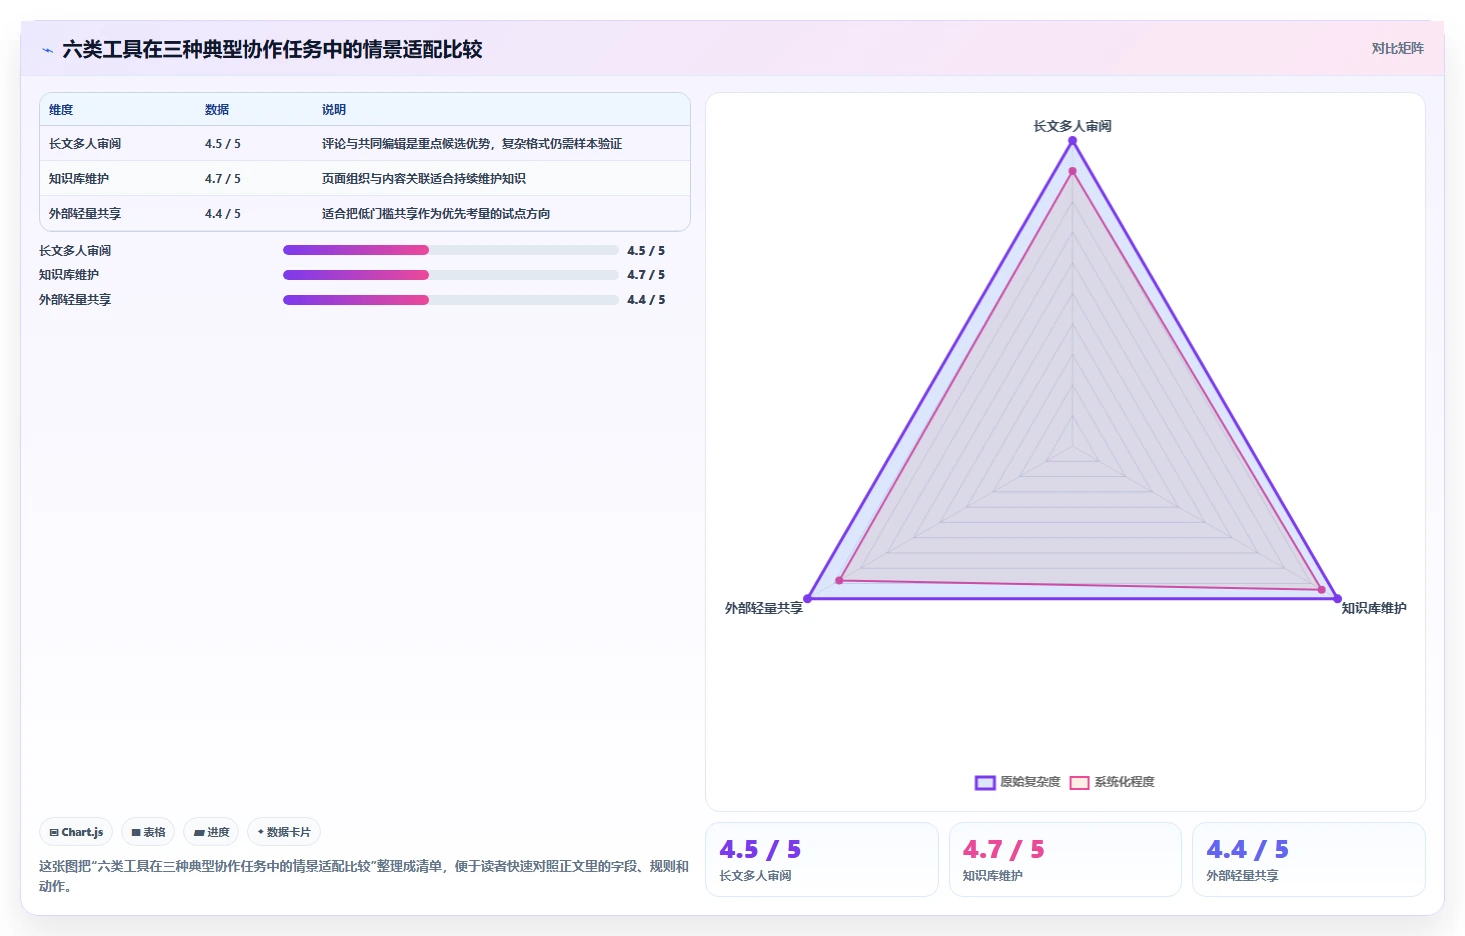Click the 外部轻量共享 progress bar
Screen dimensions: 1465x936
click(x=451, y=300)
